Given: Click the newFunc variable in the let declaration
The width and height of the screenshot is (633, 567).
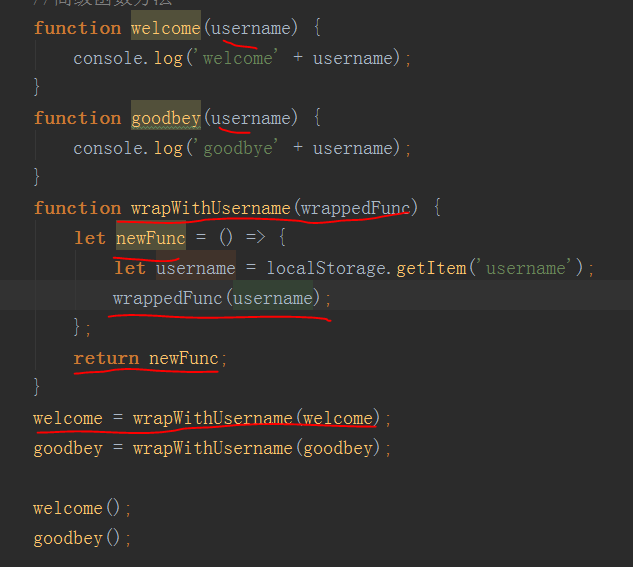Looking at the screenshot, I should click(150, 238).
